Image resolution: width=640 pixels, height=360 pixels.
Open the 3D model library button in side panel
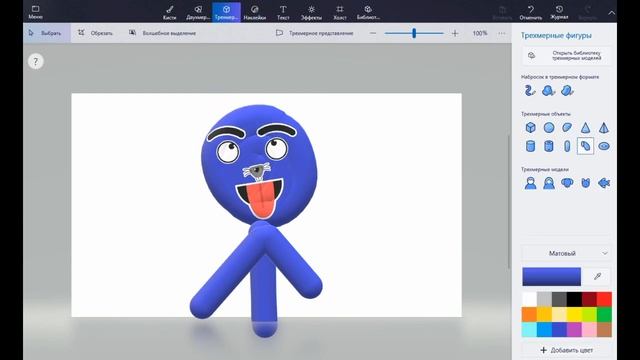[x=566, y=56]
